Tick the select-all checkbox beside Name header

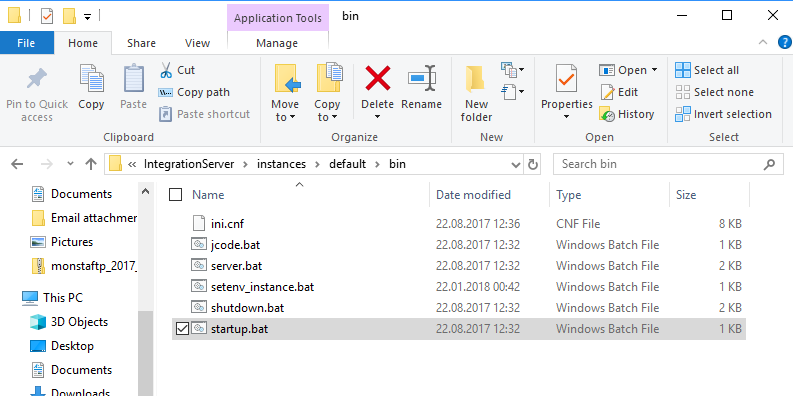pyautogui.click(x=175, y=195)
